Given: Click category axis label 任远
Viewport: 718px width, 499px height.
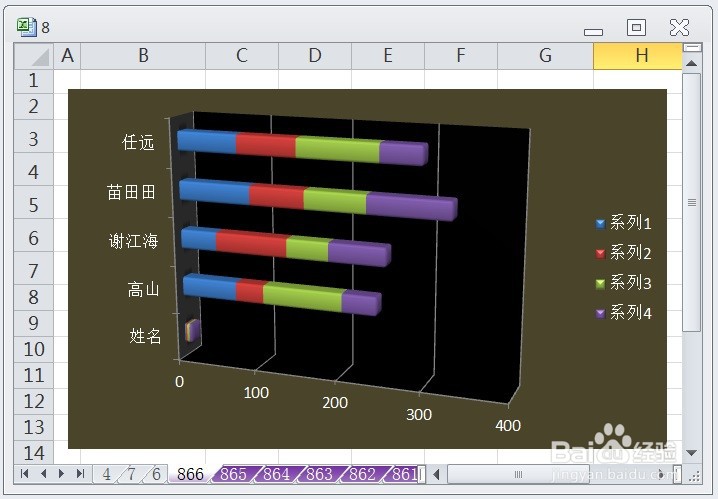Looking at the screenshot, I should coord(138,142).
